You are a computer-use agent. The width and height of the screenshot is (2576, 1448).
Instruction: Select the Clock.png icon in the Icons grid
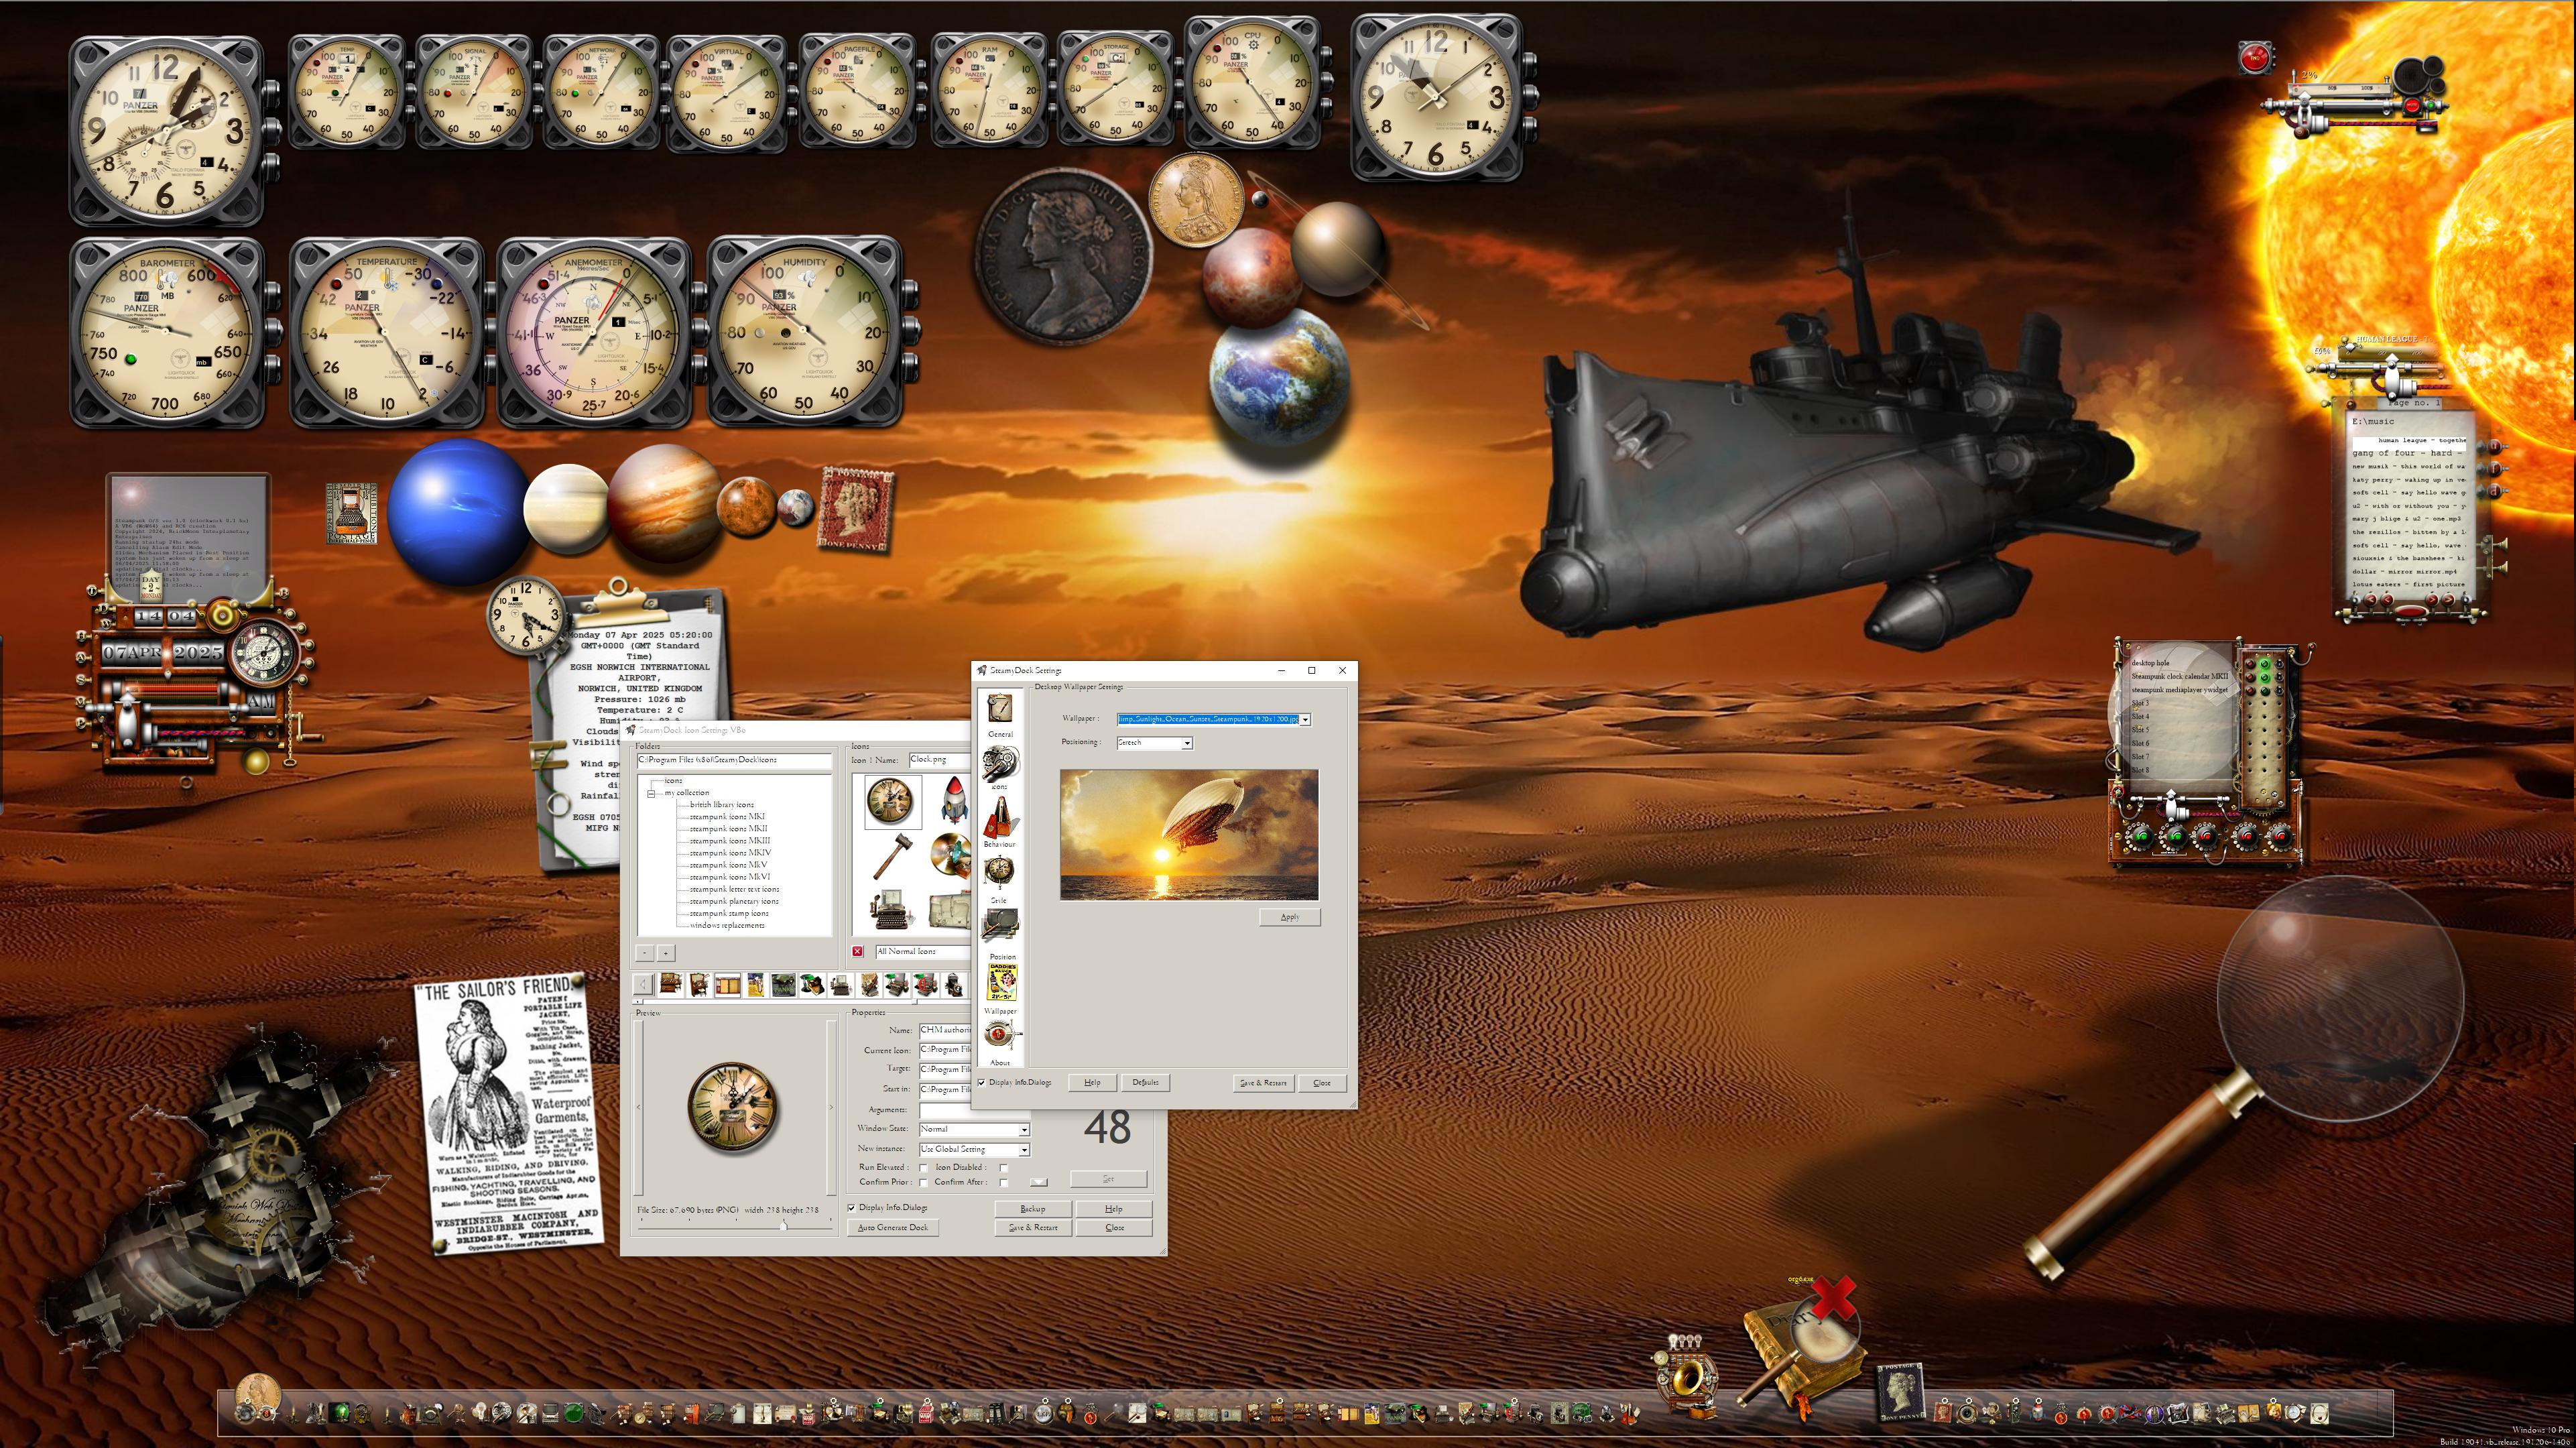coord(893,802)
